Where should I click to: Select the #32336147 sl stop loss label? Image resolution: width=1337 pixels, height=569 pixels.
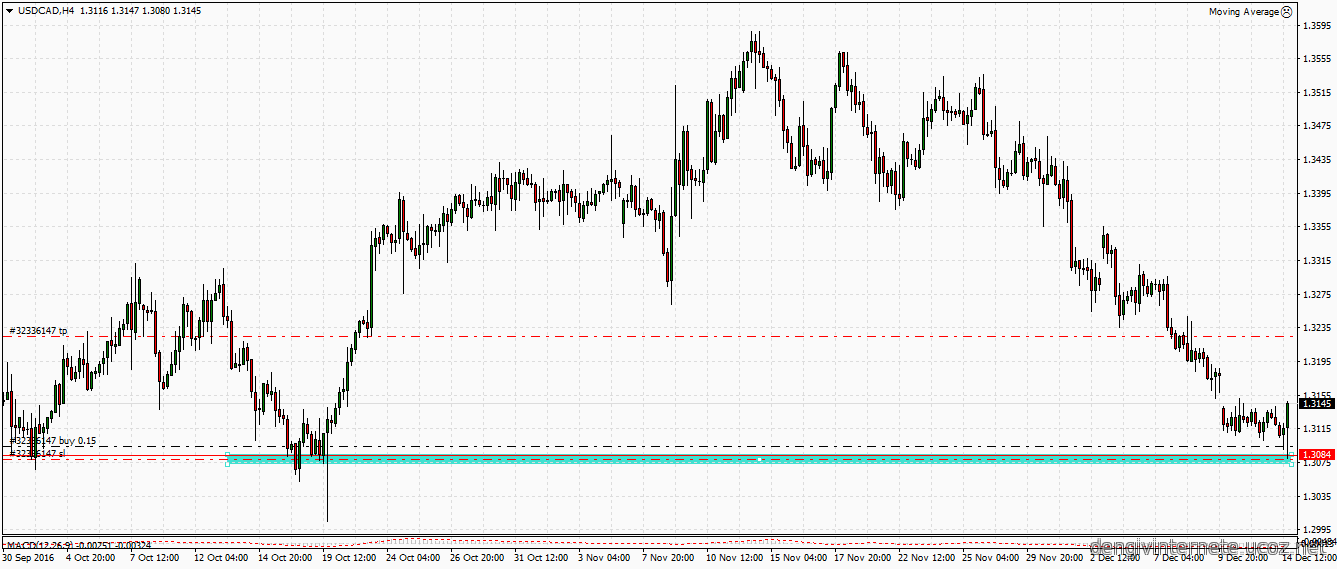(37, 453)
